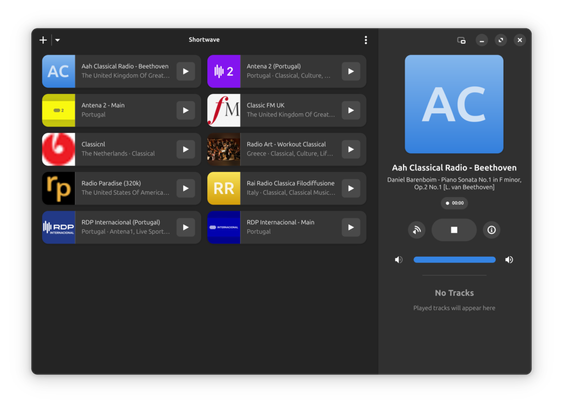Image resolution: width=563 pixels, height=409 pixels.
Task: Stop playback with the square stop button
Action: (454, 230)
